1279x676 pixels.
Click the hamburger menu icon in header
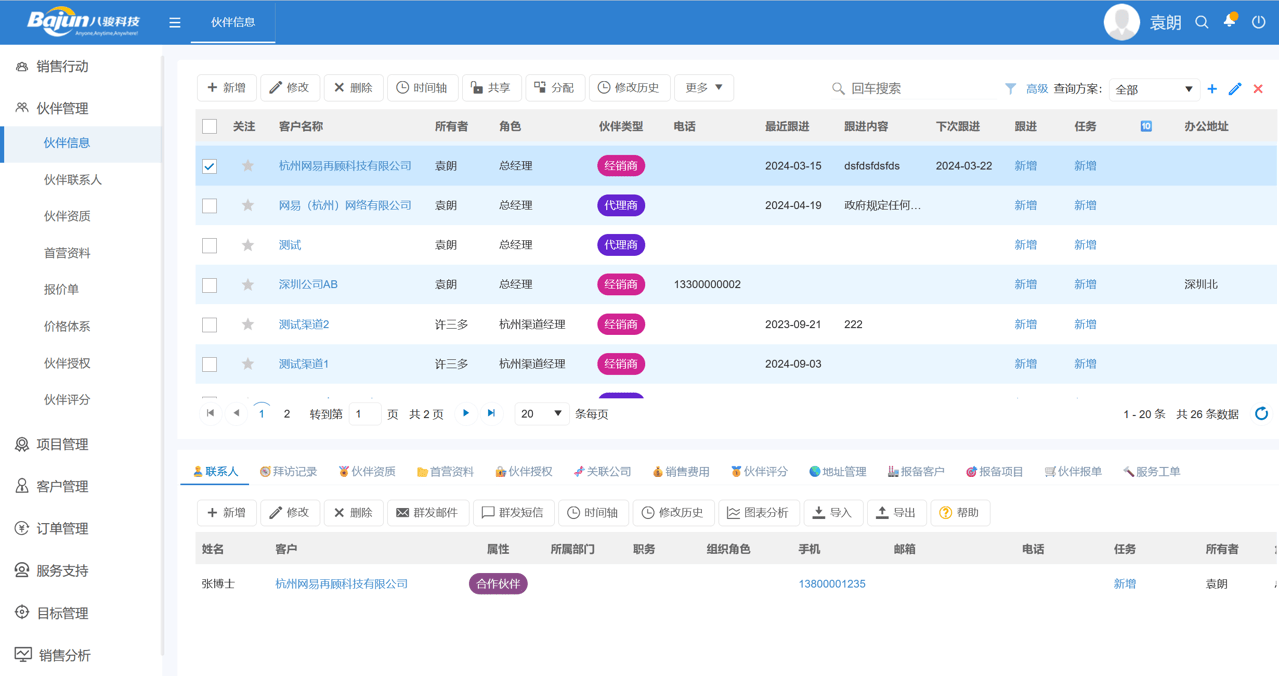[175, 22]
